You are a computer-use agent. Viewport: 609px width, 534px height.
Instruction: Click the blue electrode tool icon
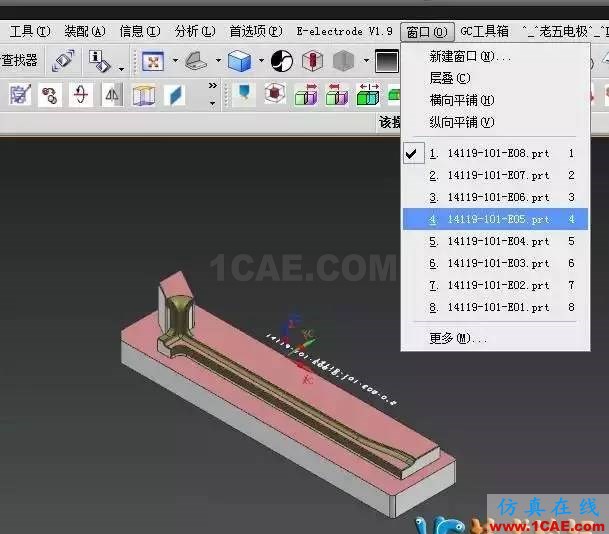(x=244, y=94)
